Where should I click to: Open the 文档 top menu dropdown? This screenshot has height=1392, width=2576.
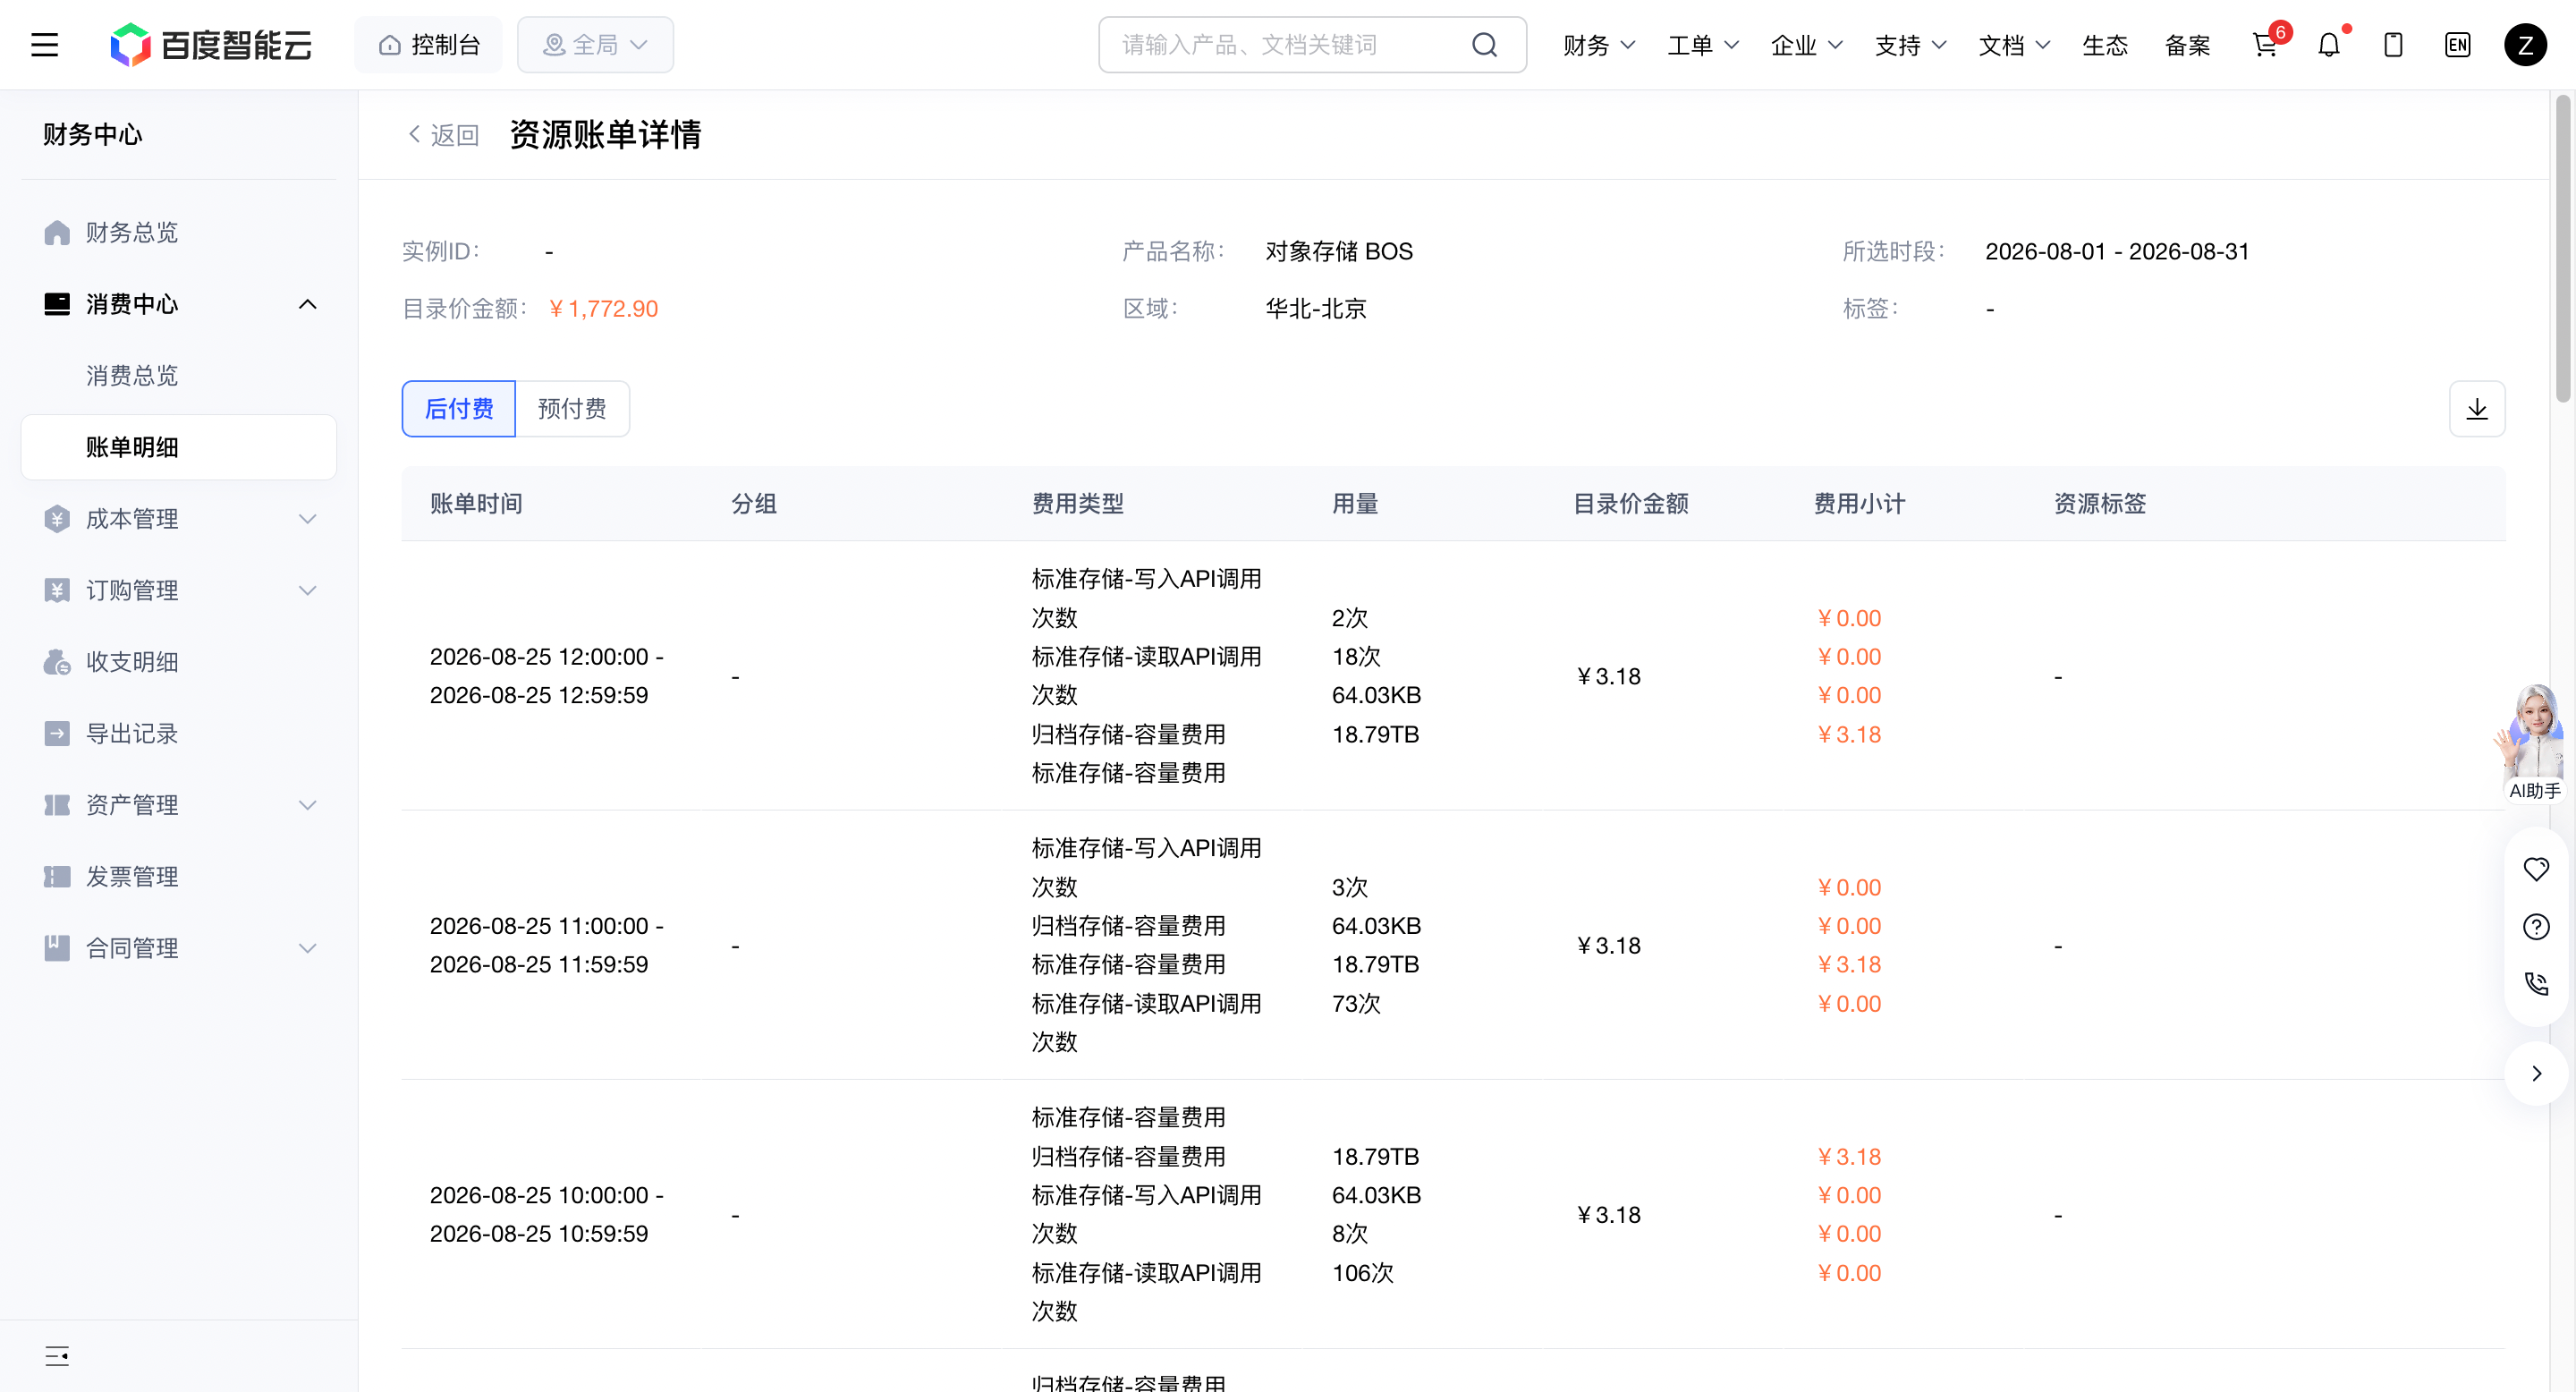[2014, 45]
